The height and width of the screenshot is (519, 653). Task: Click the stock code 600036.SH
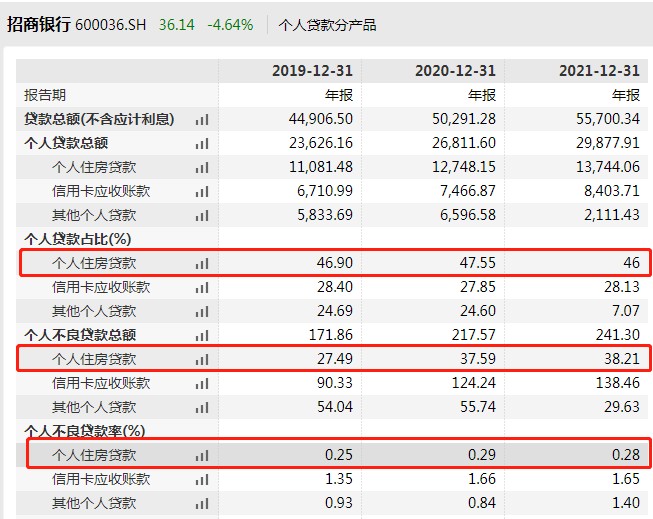pos(113,24)
